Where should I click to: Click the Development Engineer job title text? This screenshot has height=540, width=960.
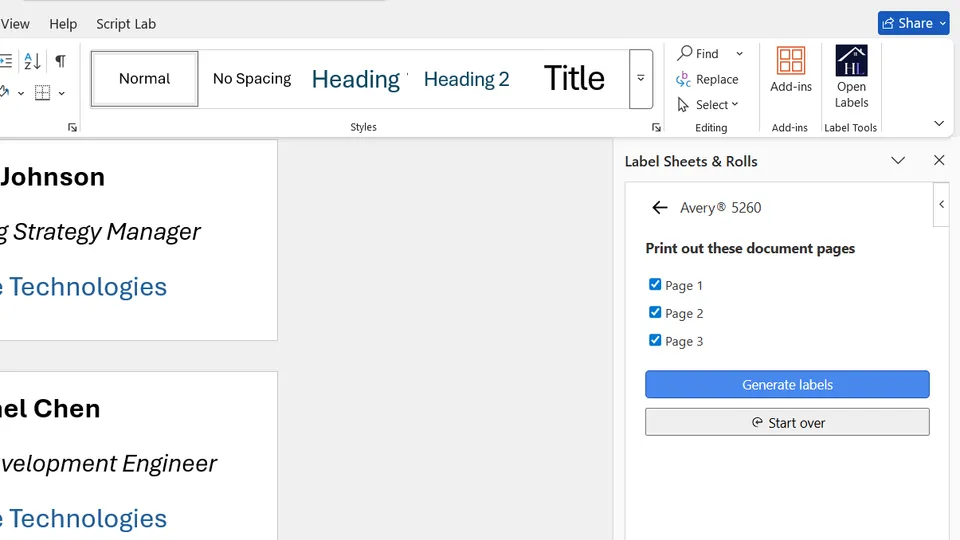click(x=108, y=463)
